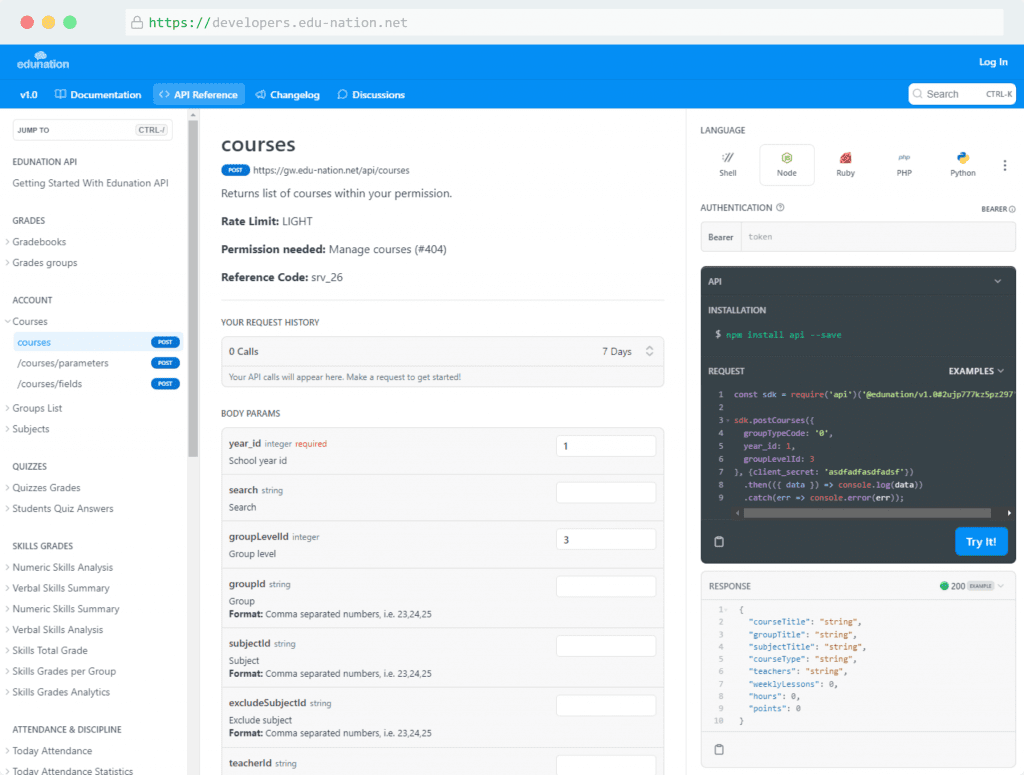
Task: Click the year_id input field
Action: [606, 446]
